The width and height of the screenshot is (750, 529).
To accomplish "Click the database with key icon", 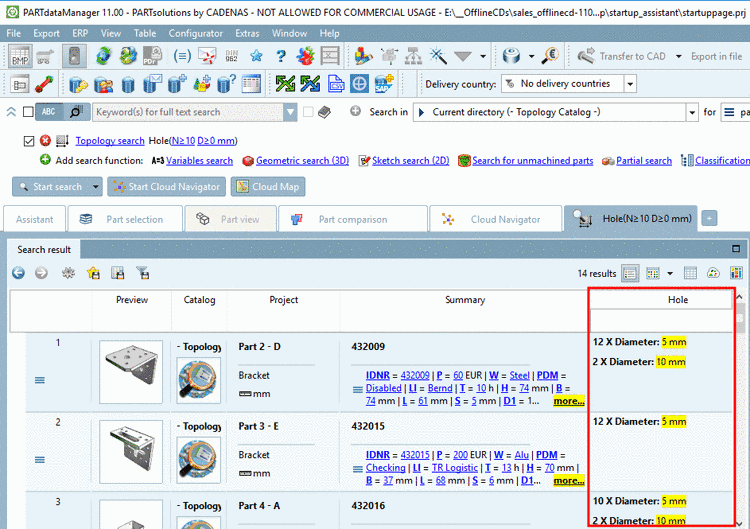I will click(x=78, y=84).
